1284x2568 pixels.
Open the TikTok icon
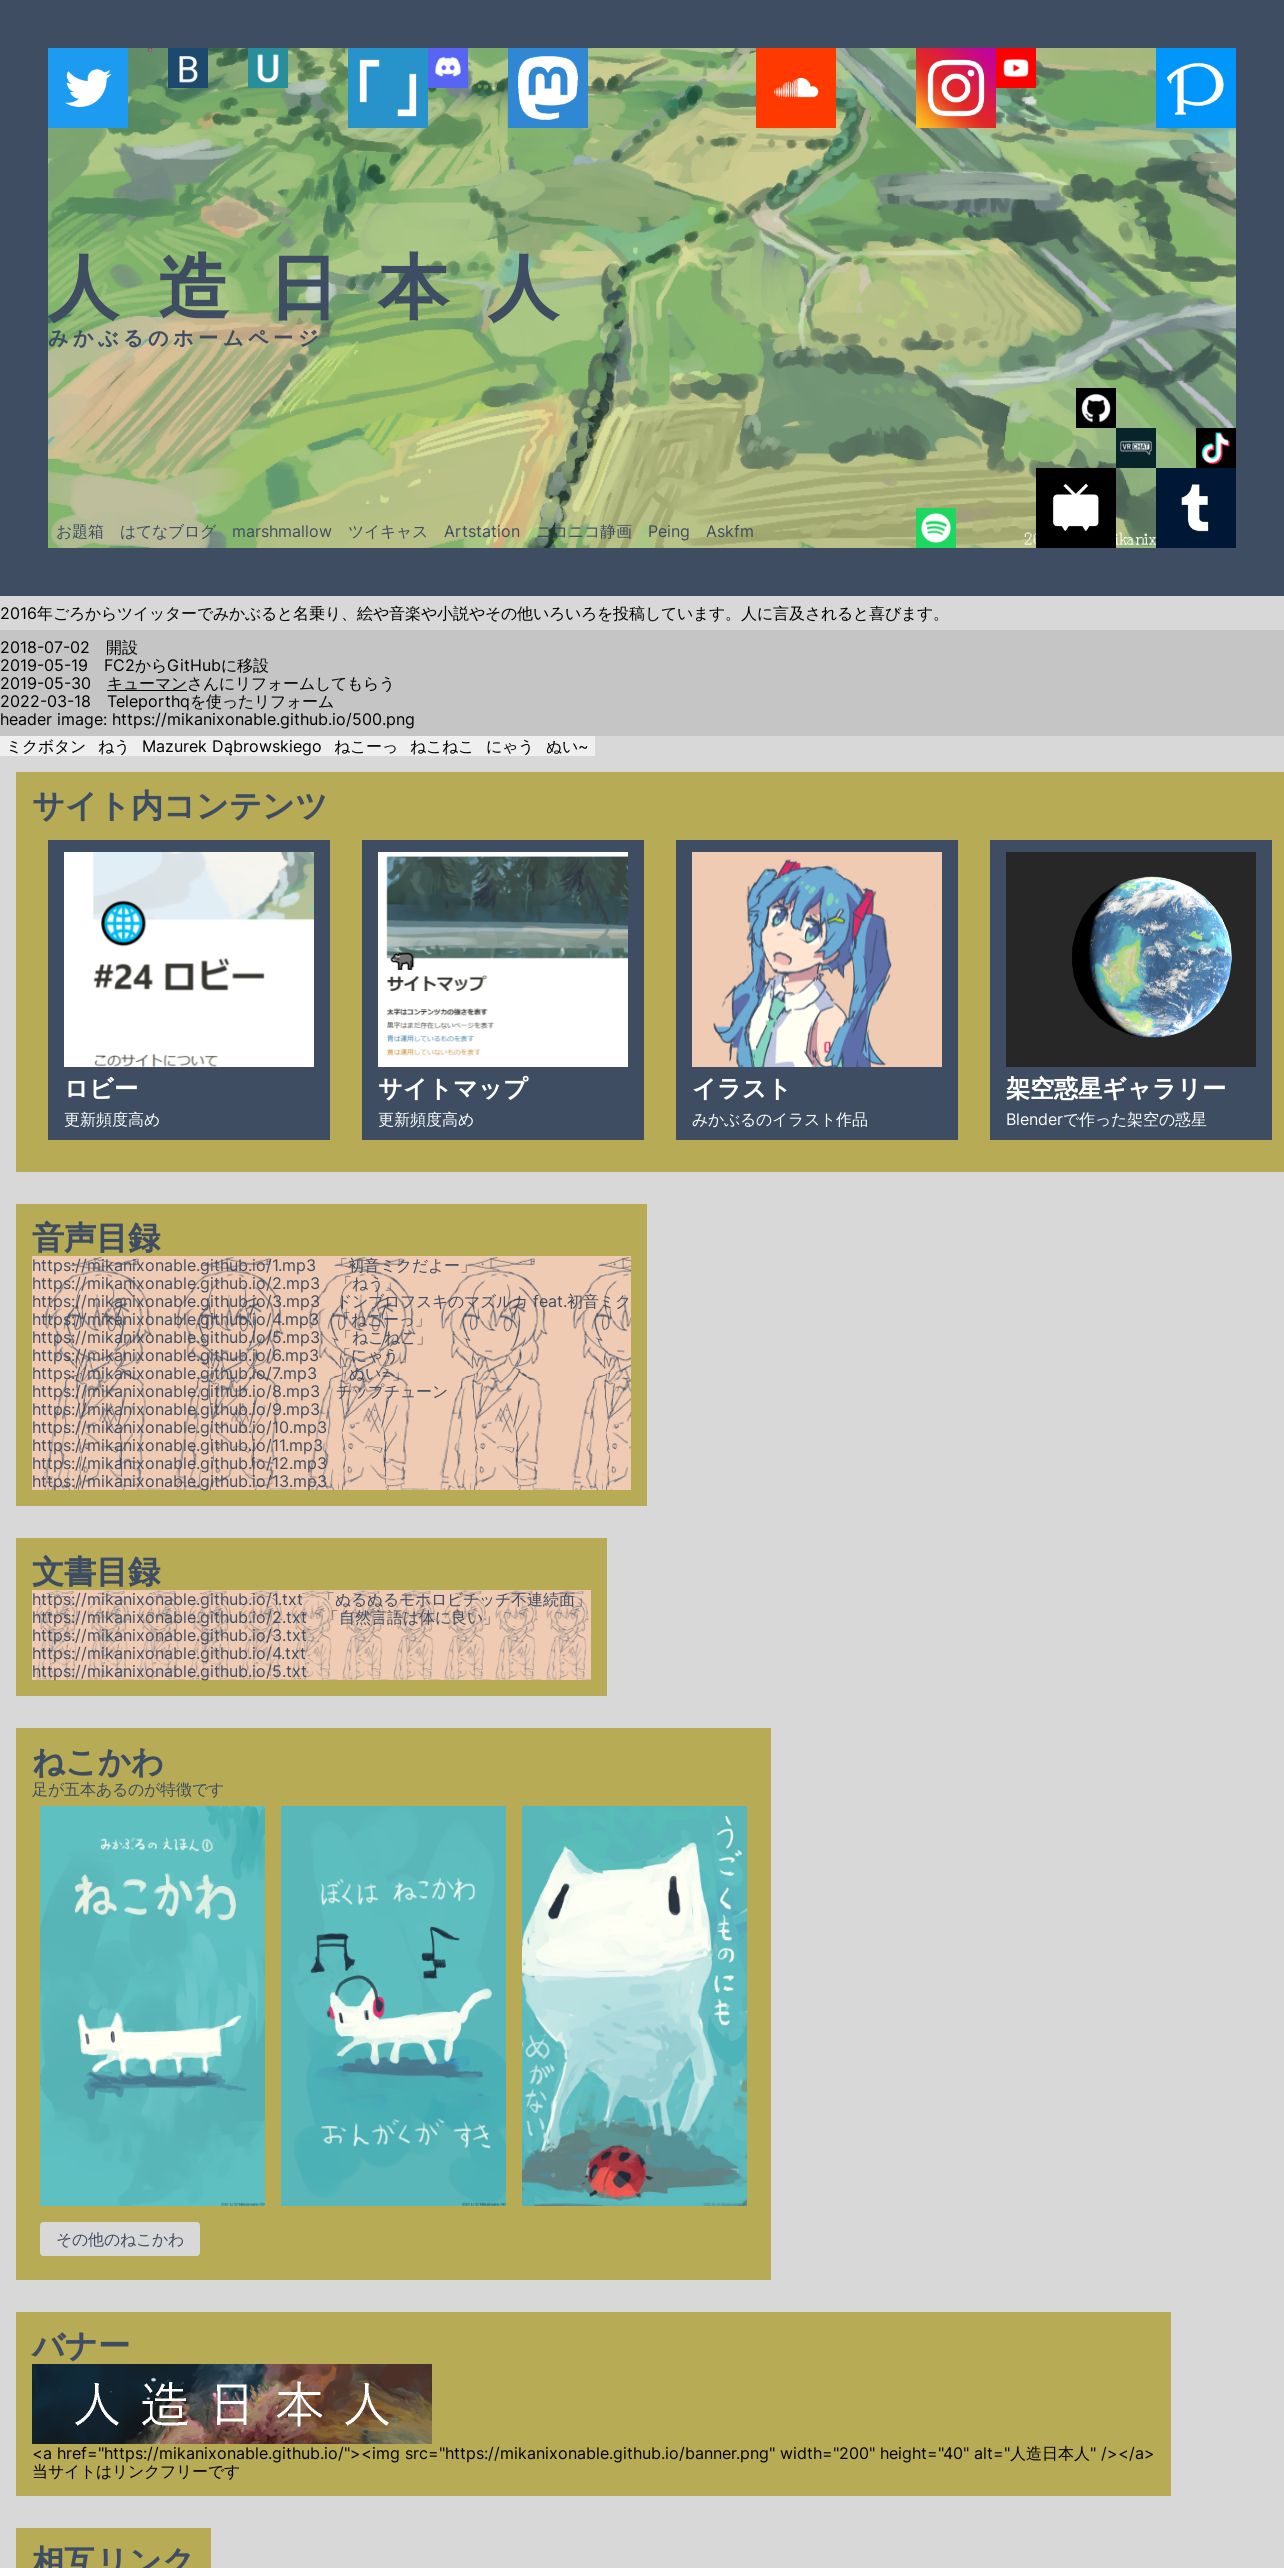pyautogui.click(x=1216, y=448)
